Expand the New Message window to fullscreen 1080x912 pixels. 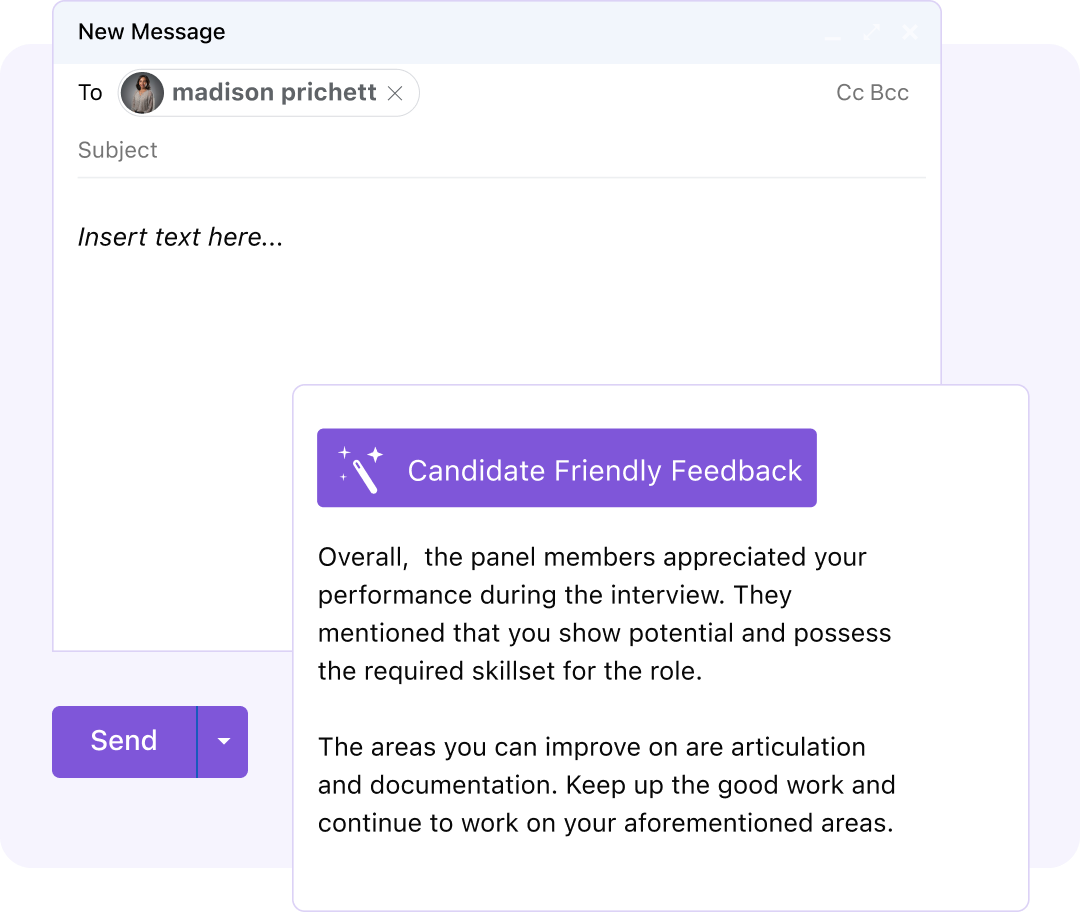pyautogui.click(x=871, y=31)
